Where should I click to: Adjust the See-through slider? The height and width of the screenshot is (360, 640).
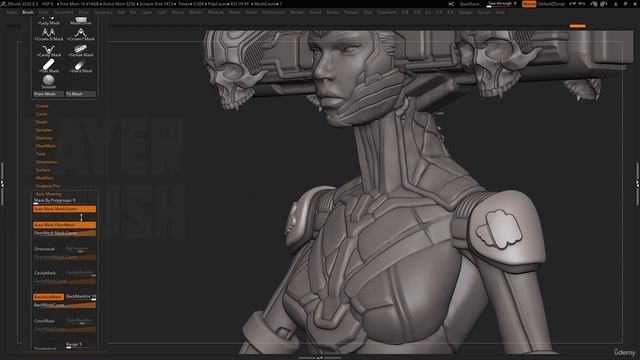pyautogui.click(x=502, y=4)
